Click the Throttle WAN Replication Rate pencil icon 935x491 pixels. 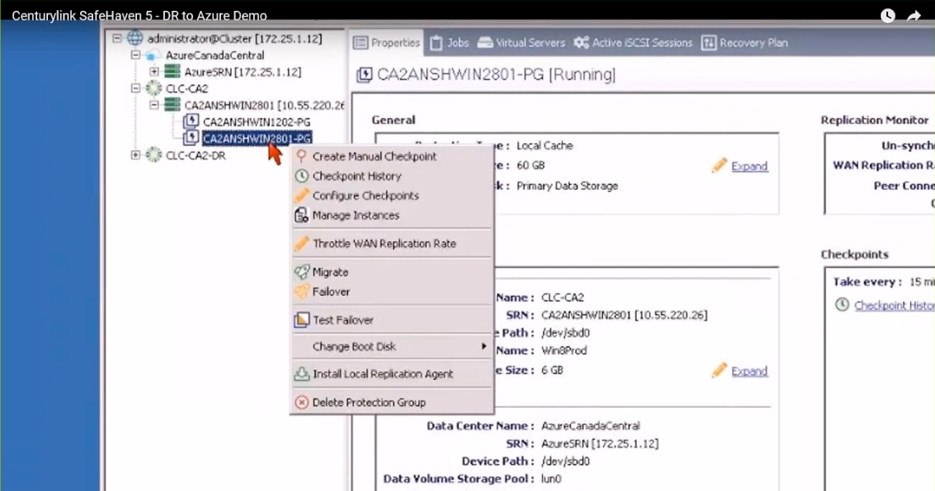pyautogui.click(x=302, y=243)
